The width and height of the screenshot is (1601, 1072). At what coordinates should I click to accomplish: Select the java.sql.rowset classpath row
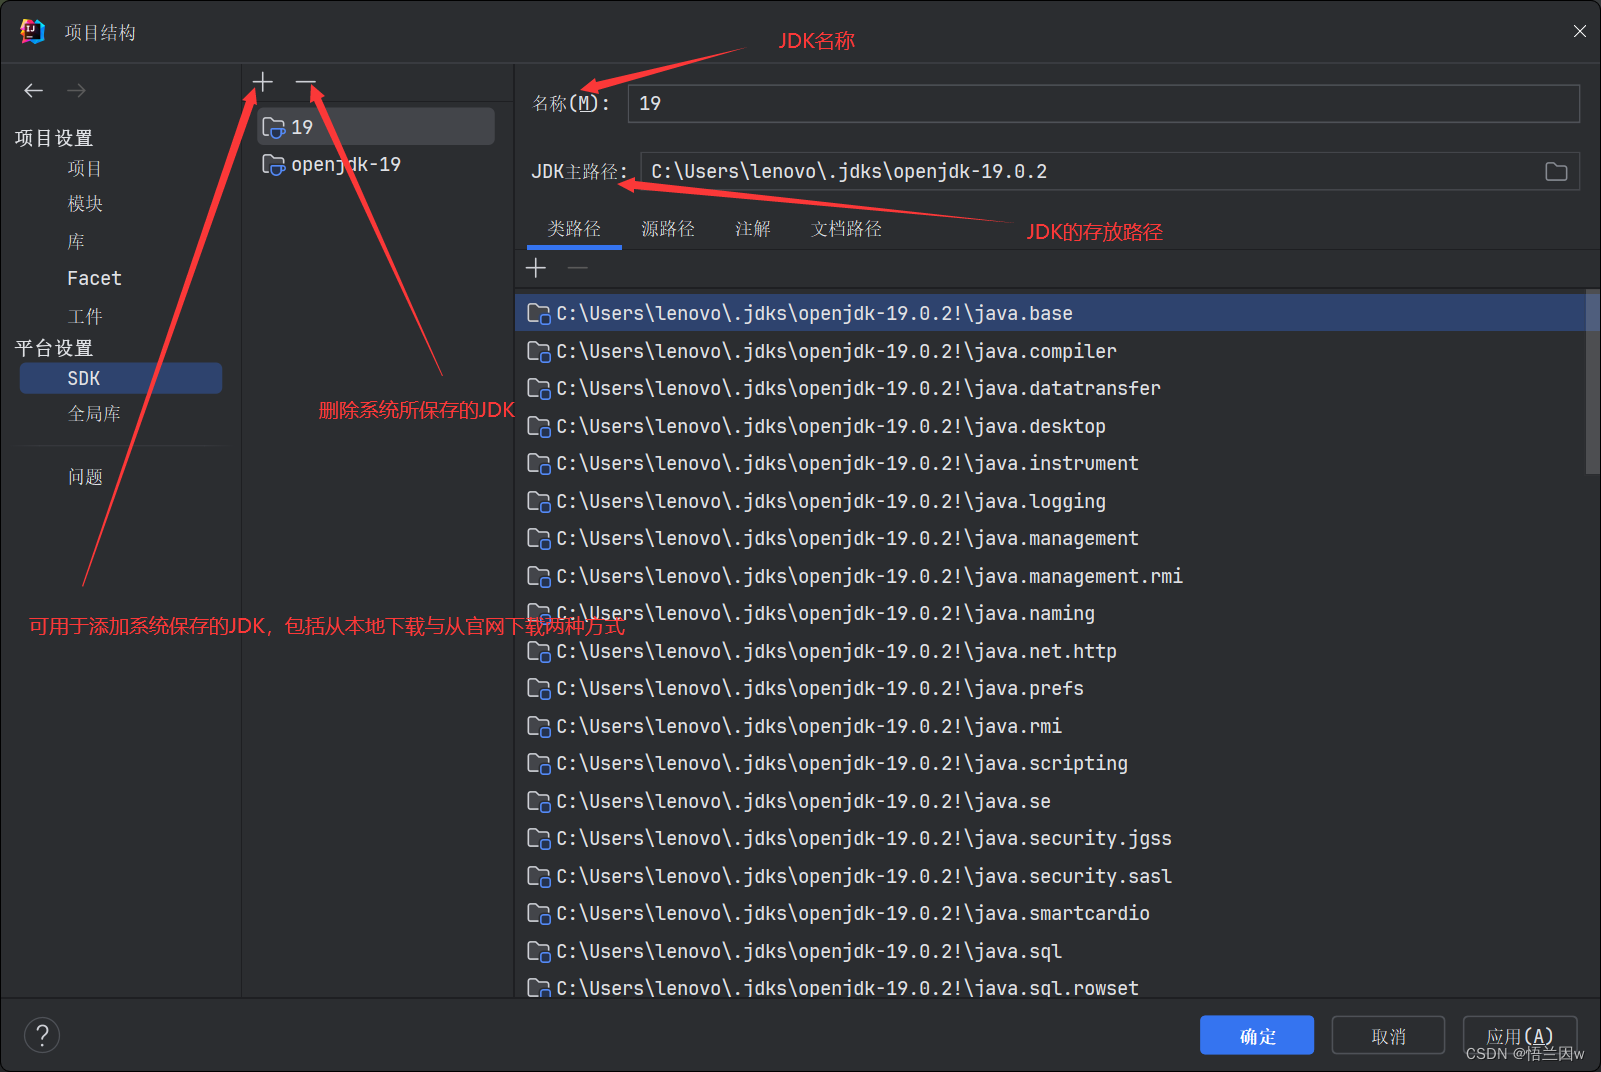[1050, 985]
